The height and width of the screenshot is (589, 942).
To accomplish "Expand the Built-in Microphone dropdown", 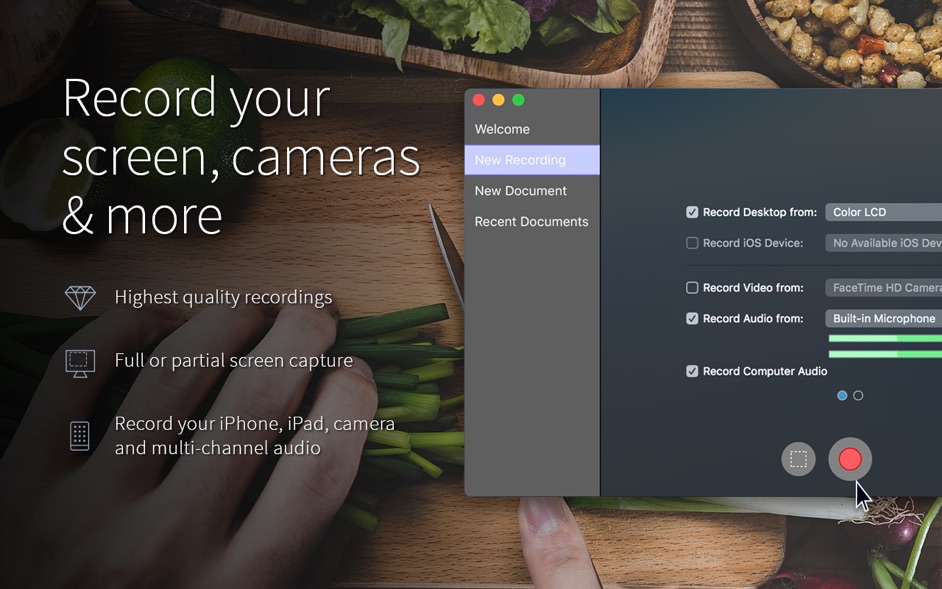I will point(883,319).
